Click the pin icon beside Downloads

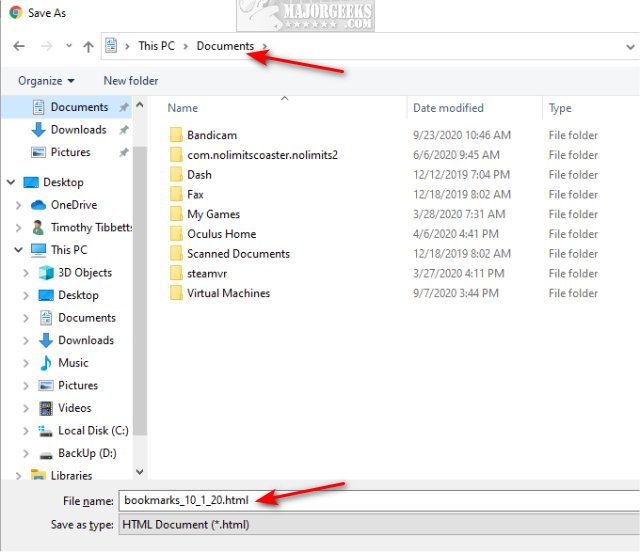click(x=124, y=130)
